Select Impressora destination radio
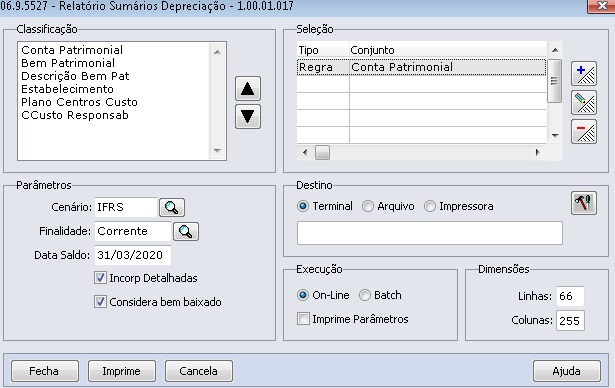This screenshot has width=615, height=388. (x=430, y=206)
